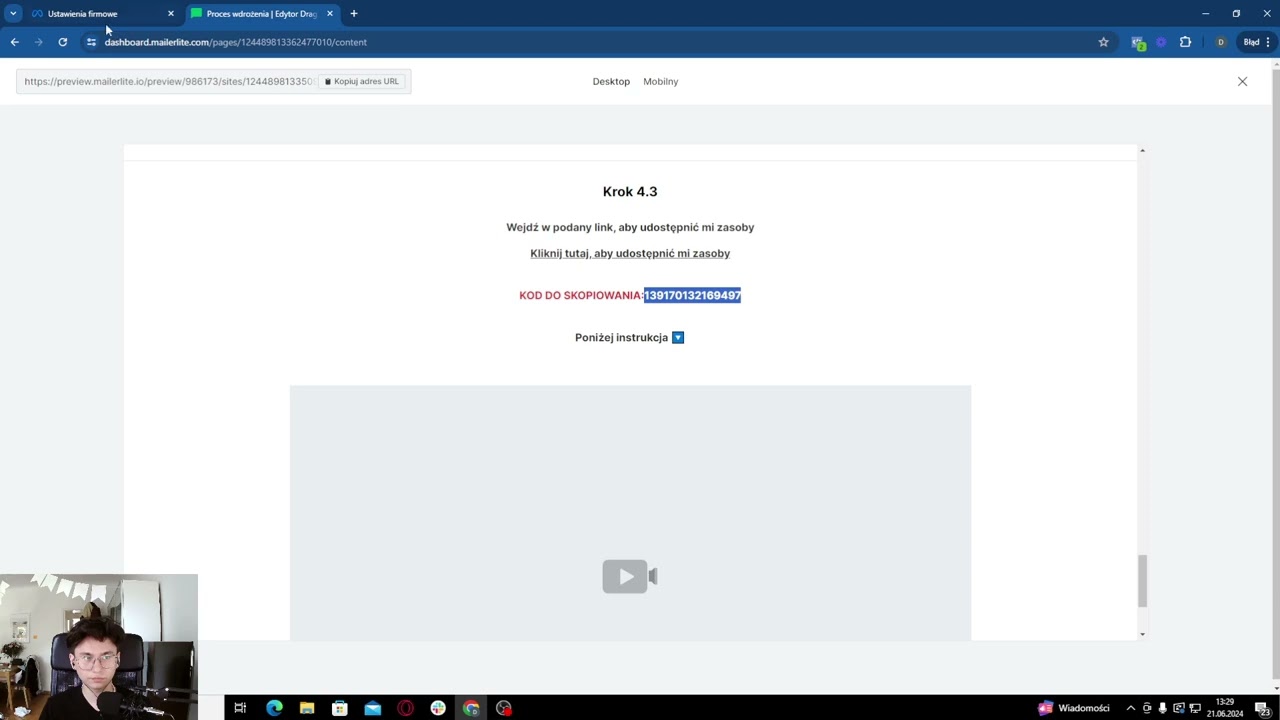Switch preview to Desktop view
This screenshot has height=720, width=1280.
point(611,81)
